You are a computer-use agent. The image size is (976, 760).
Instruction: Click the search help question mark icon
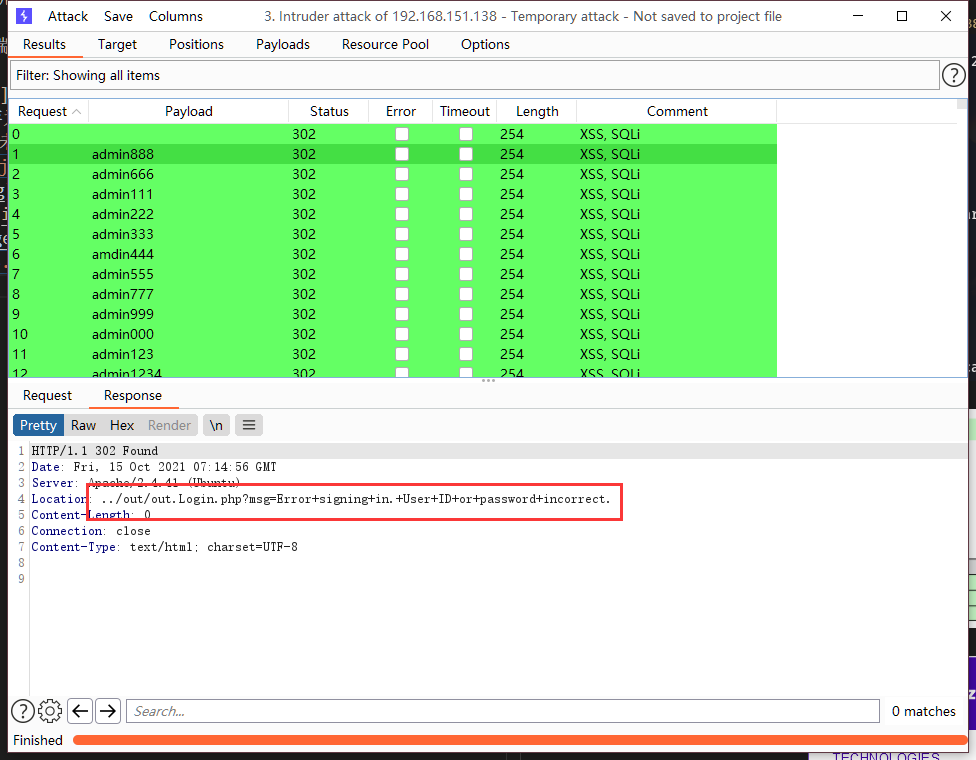pos(23,711)
